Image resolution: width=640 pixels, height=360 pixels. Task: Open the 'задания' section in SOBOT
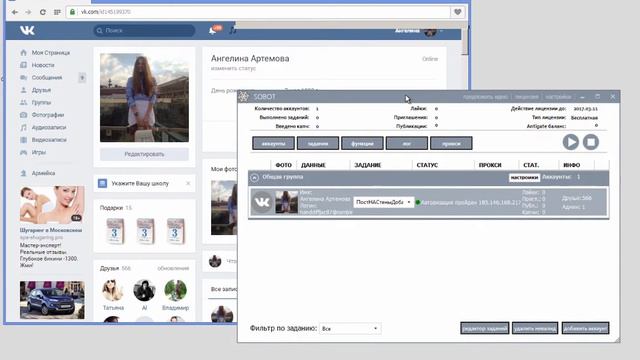pos(318,144)
